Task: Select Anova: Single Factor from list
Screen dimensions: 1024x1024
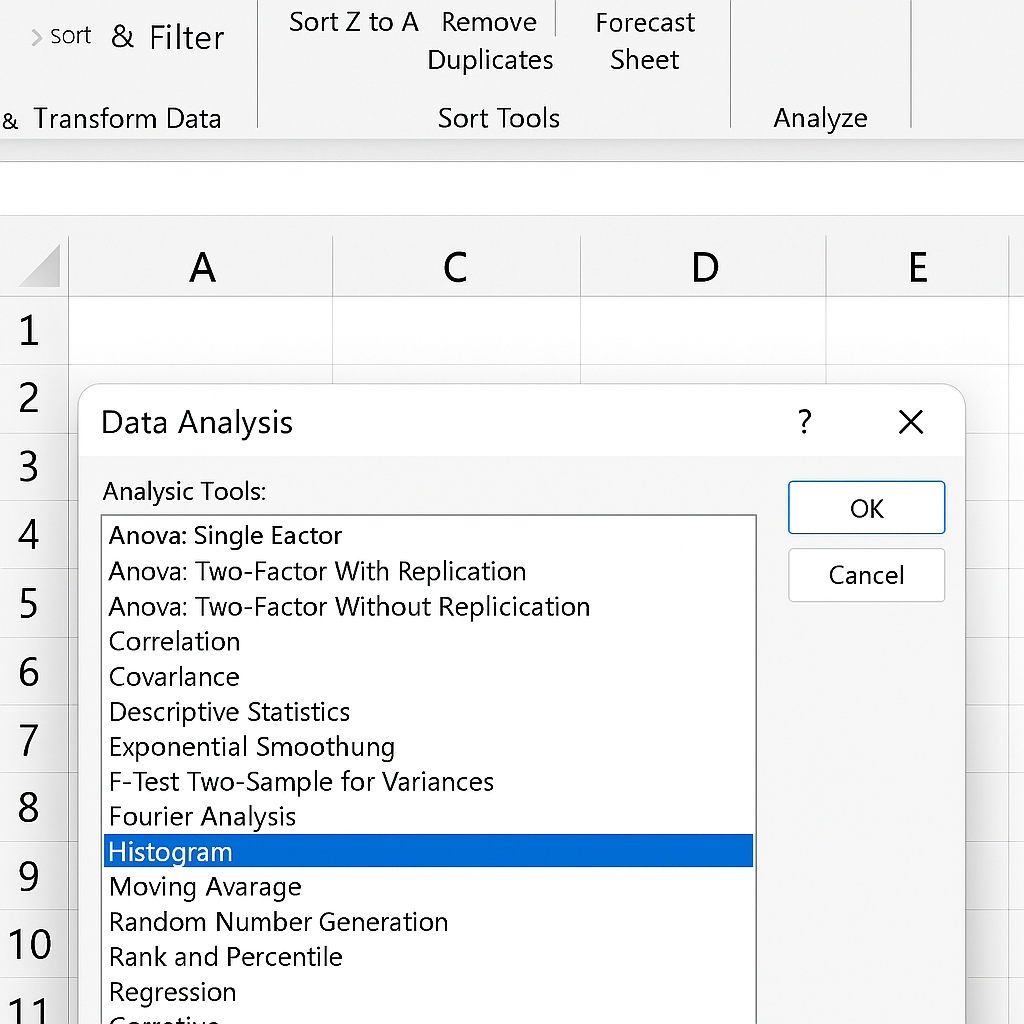Action: pos(225,536)
